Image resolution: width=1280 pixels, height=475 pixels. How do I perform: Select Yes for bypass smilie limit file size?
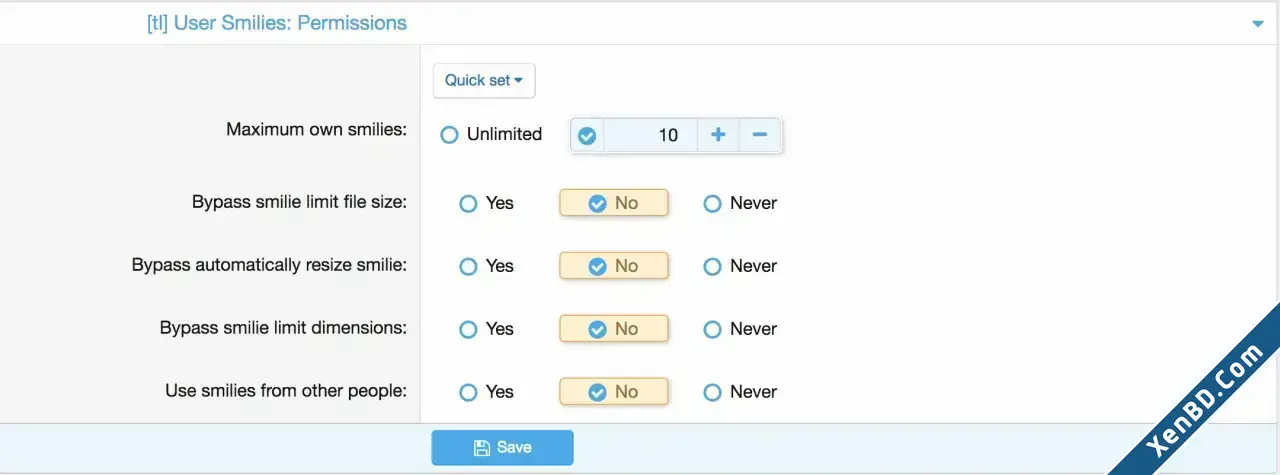pyautogui.click(x=486, y=203)
